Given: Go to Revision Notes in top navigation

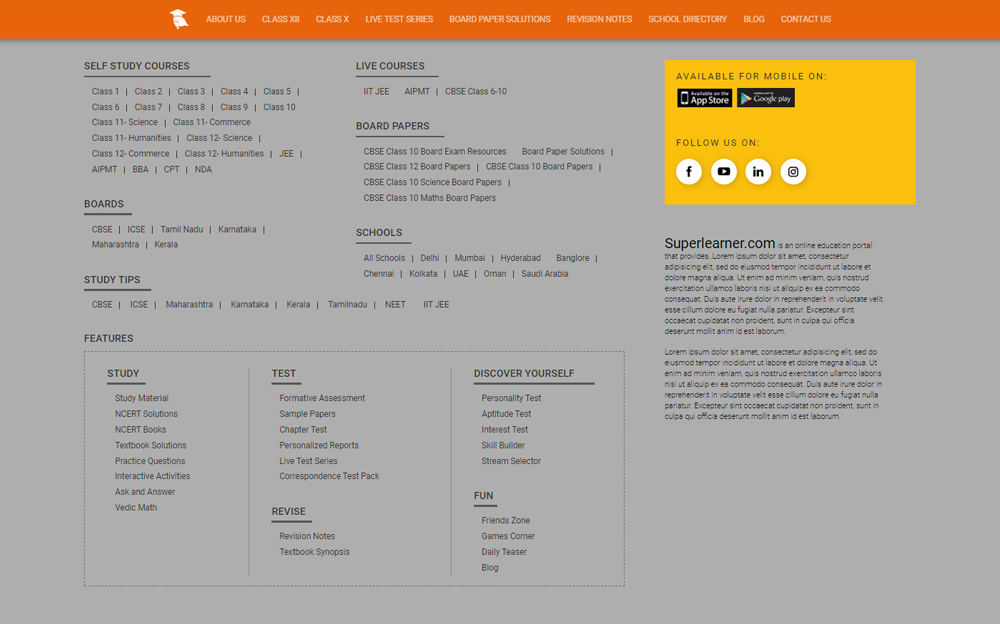Looking at the screenshot, I should [599, 19].
